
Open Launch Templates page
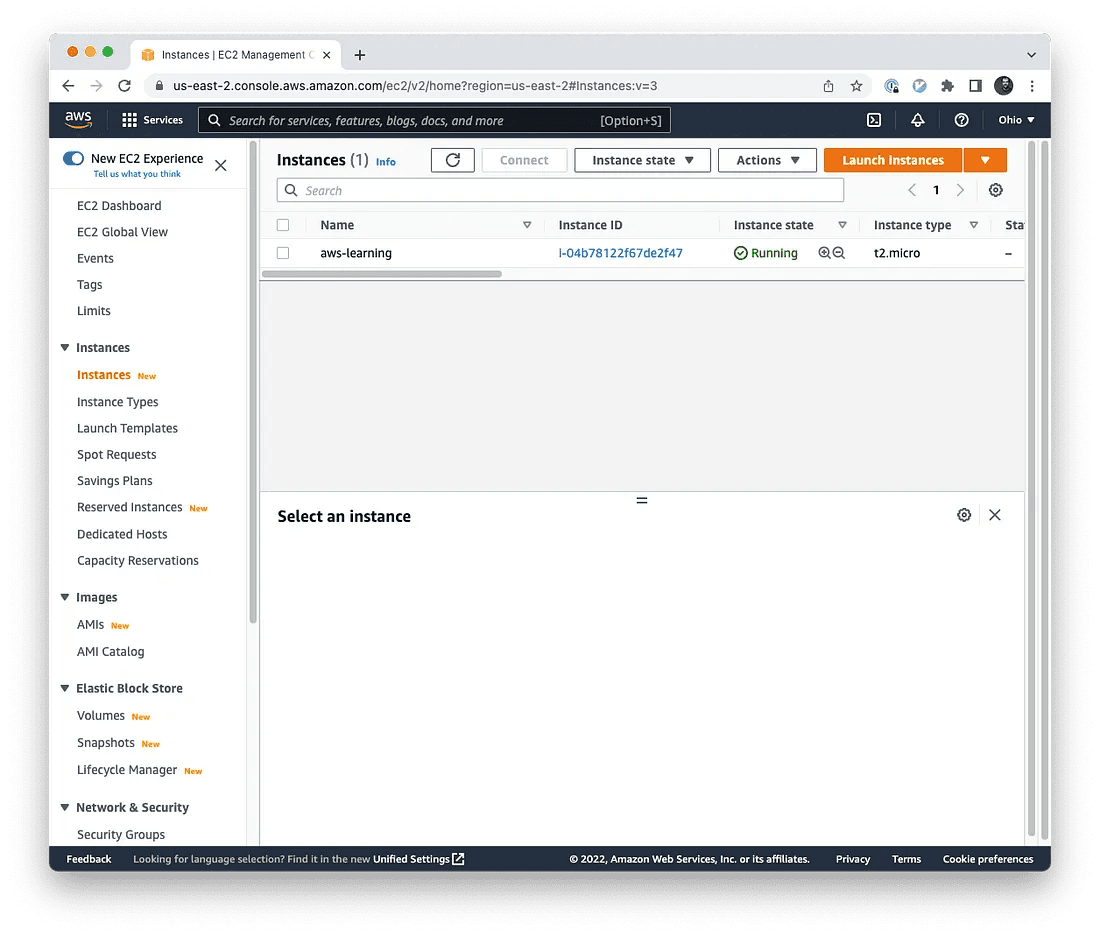[127, 428]
